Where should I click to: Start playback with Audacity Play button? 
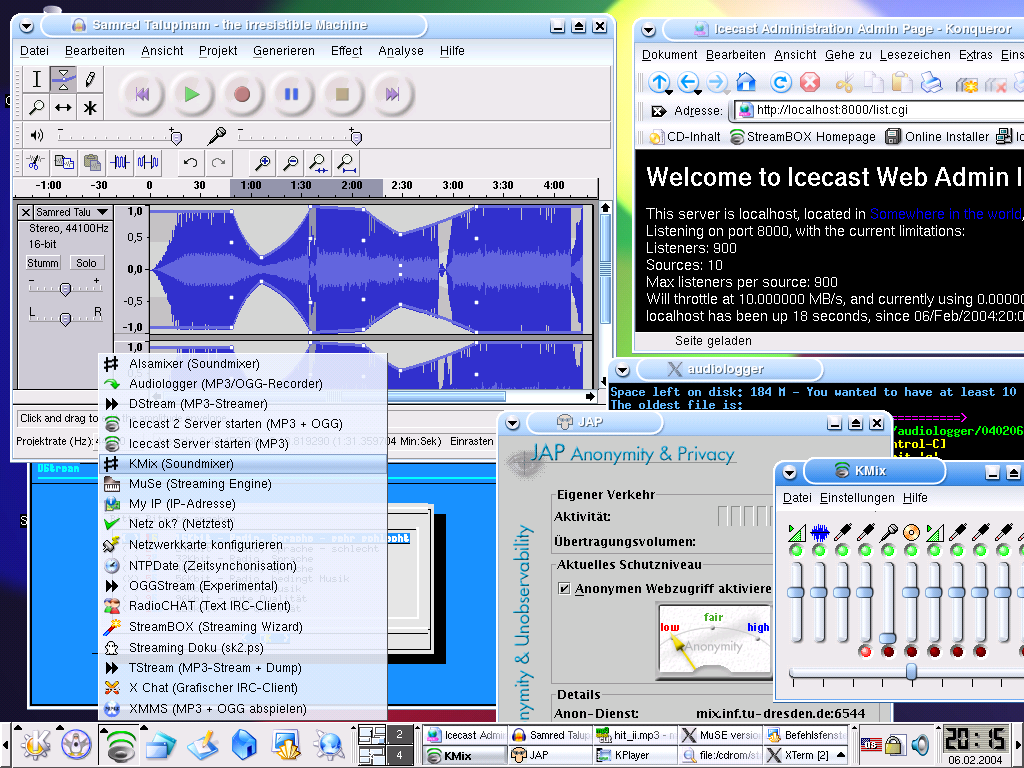191,94
